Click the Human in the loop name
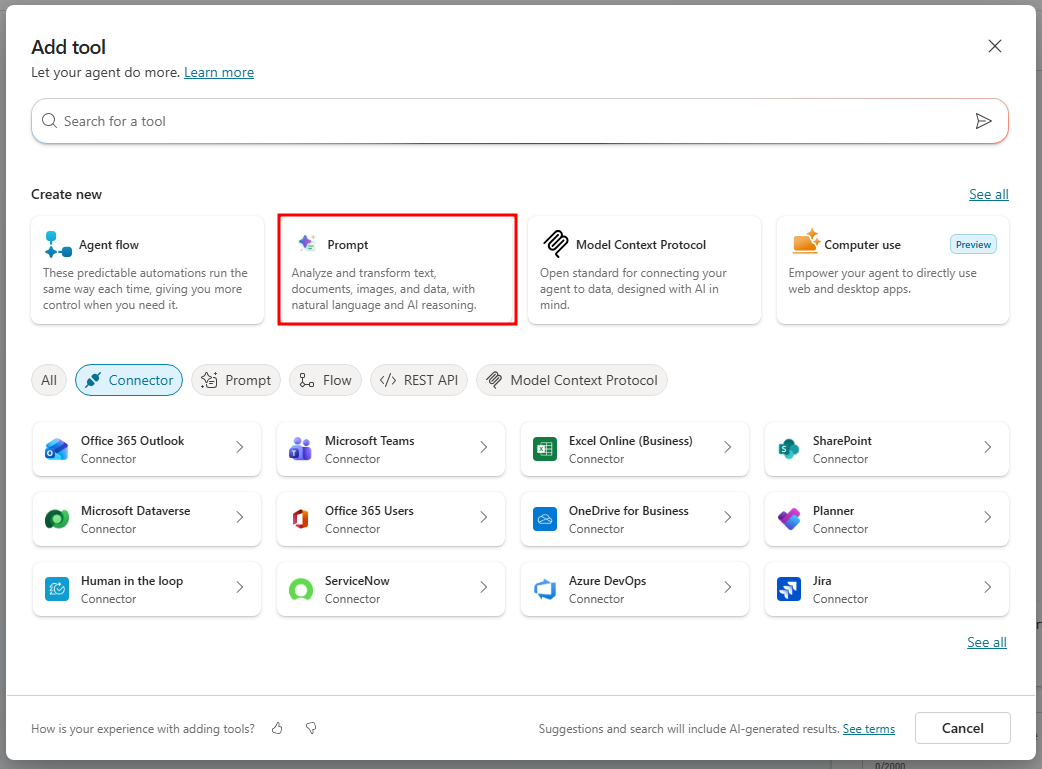This screenshot has height=769, width=1042. click(x=132, y=581)
